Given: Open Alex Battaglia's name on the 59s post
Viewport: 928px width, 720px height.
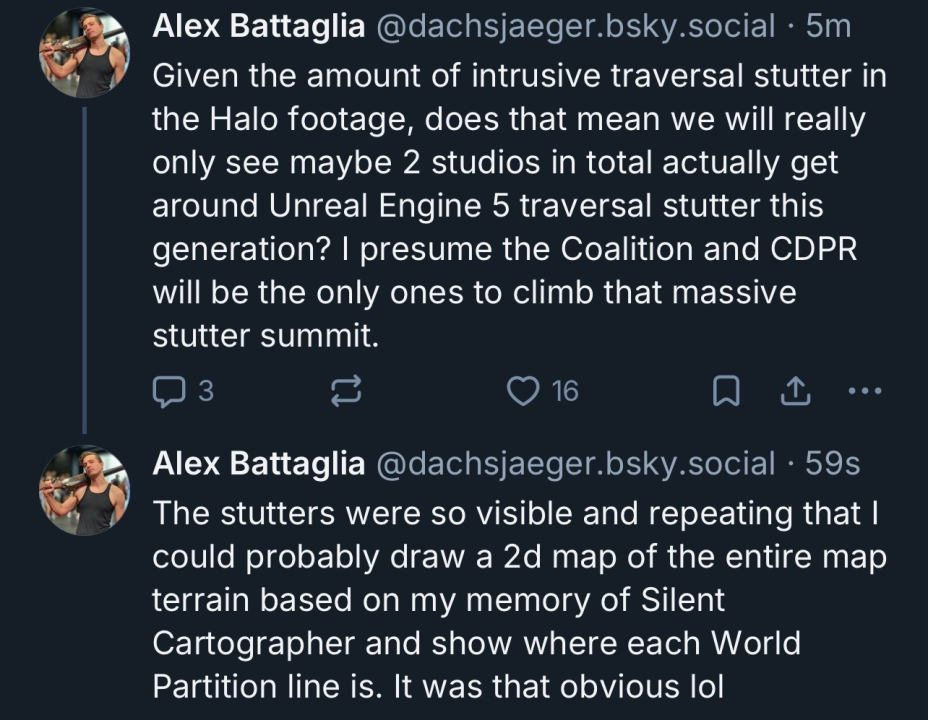Looking at the screenshot, I should pyautogui.click(x=258, y=463).
